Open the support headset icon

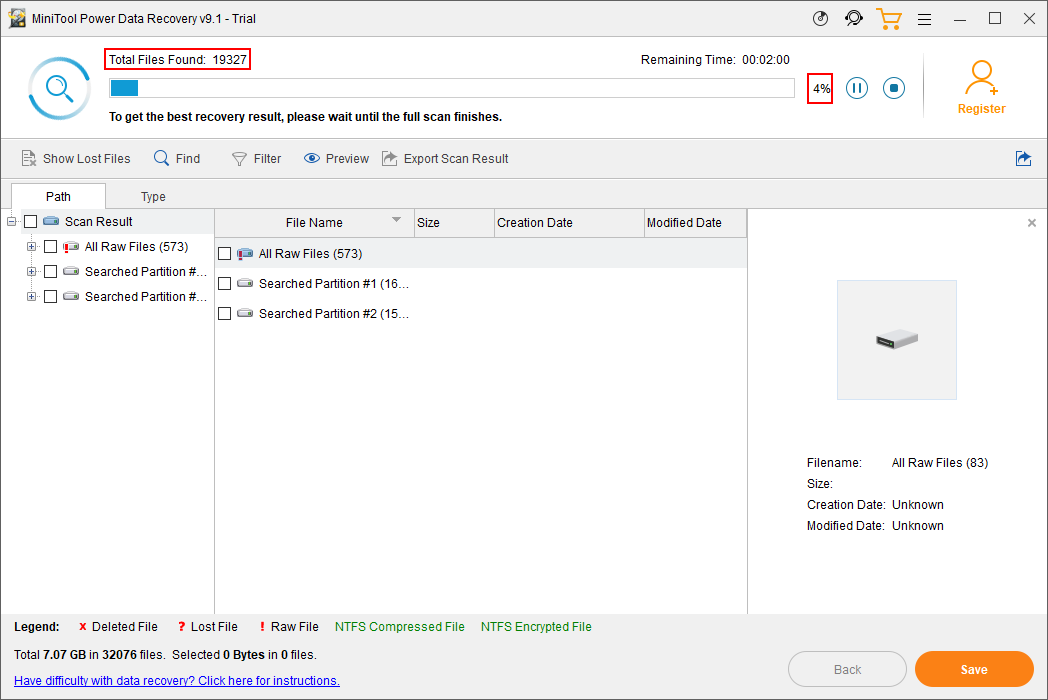(x=854, y=19)
